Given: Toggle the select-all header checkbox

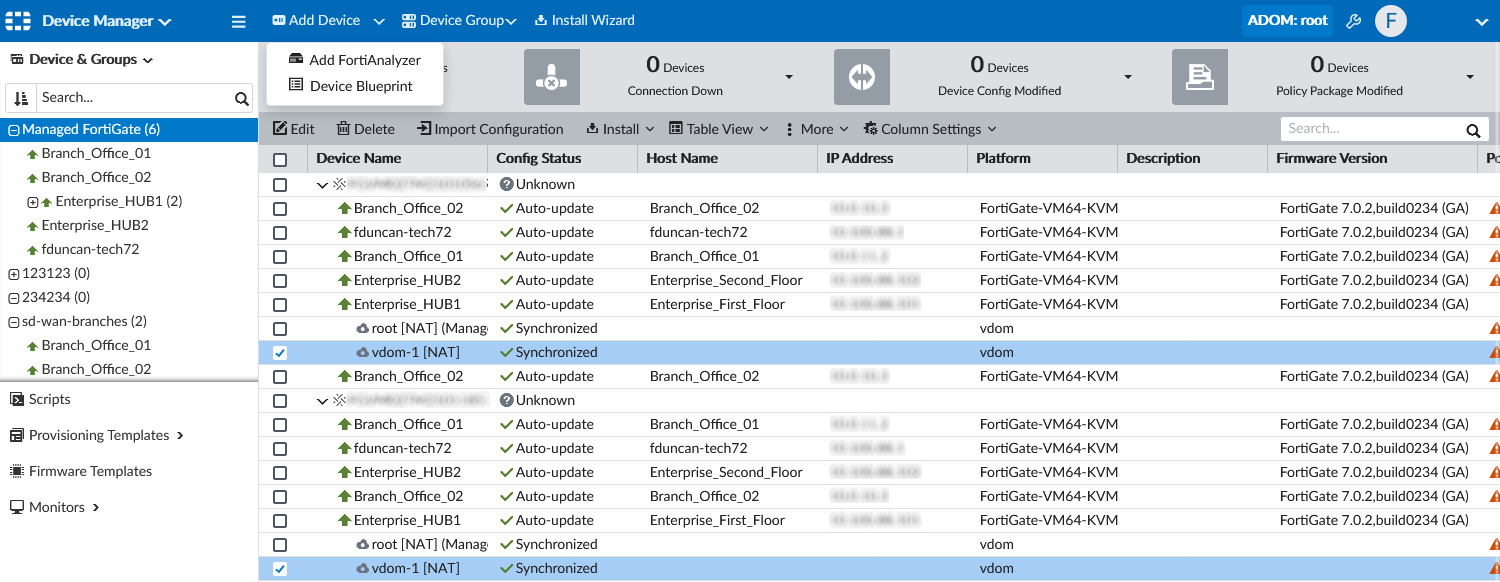Looking at the screenshot, I should tap(280, 159).
